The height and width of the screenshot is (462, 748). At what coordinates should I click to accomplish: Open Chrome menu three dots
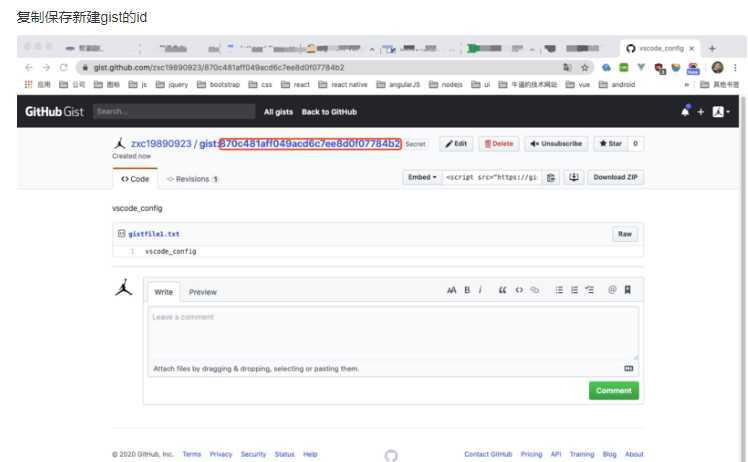[735, 68]
